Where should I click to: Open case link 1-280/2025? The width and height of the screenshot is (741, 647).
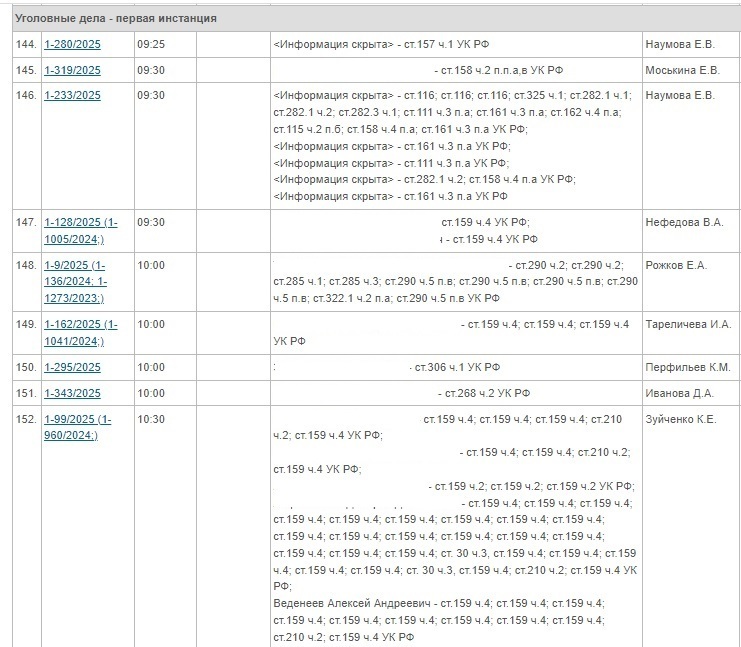[72, 46]
